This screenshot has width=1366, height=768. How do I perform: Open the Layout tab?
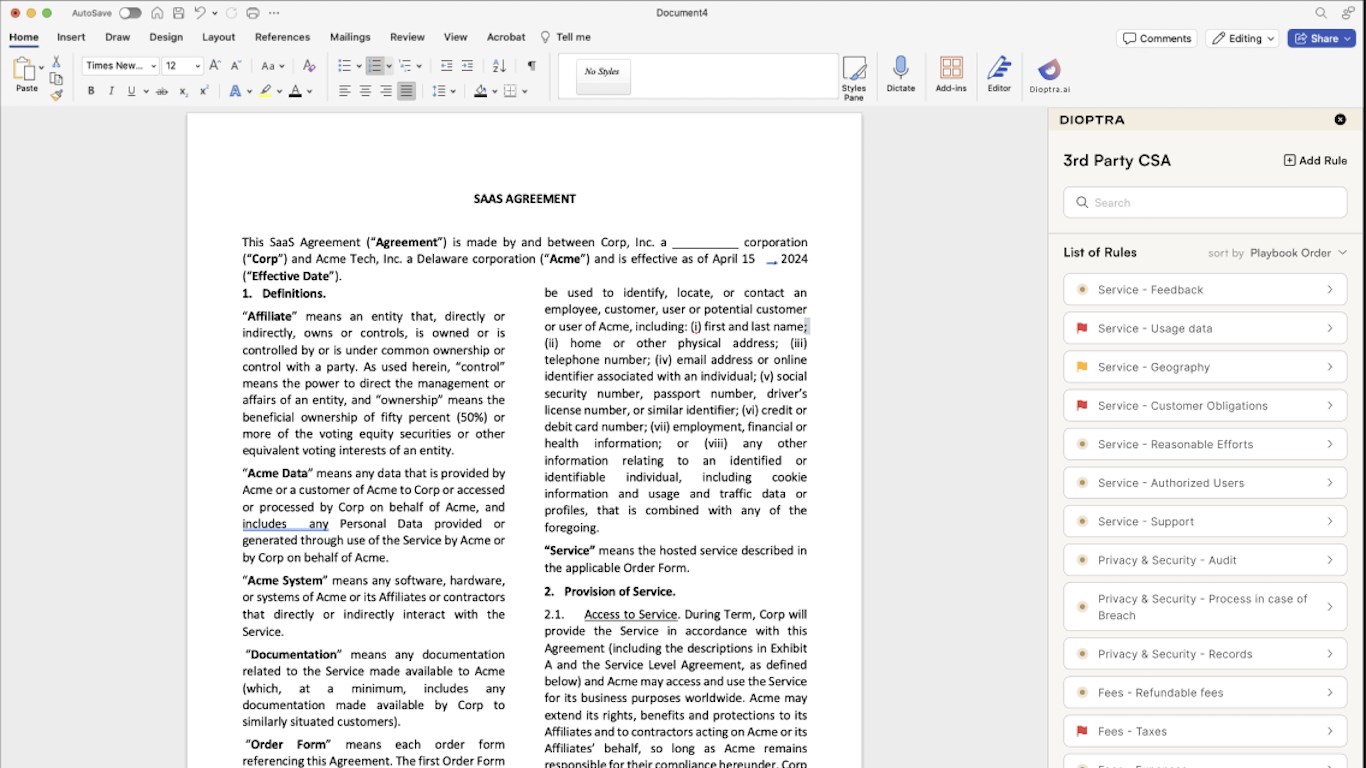pyautogui.click(x=219, y=37)
